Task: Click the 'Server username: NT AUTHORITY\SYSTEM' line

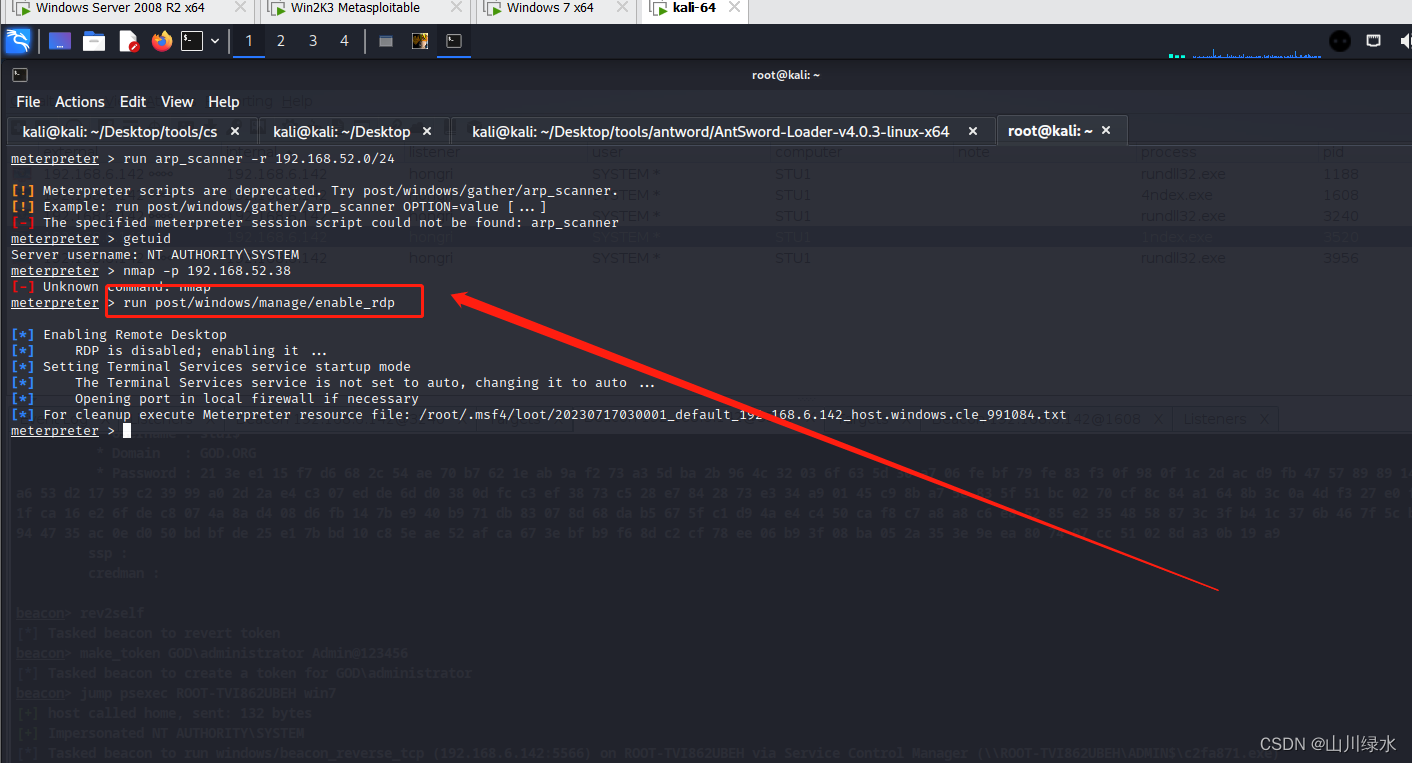Action: point(155,254)
